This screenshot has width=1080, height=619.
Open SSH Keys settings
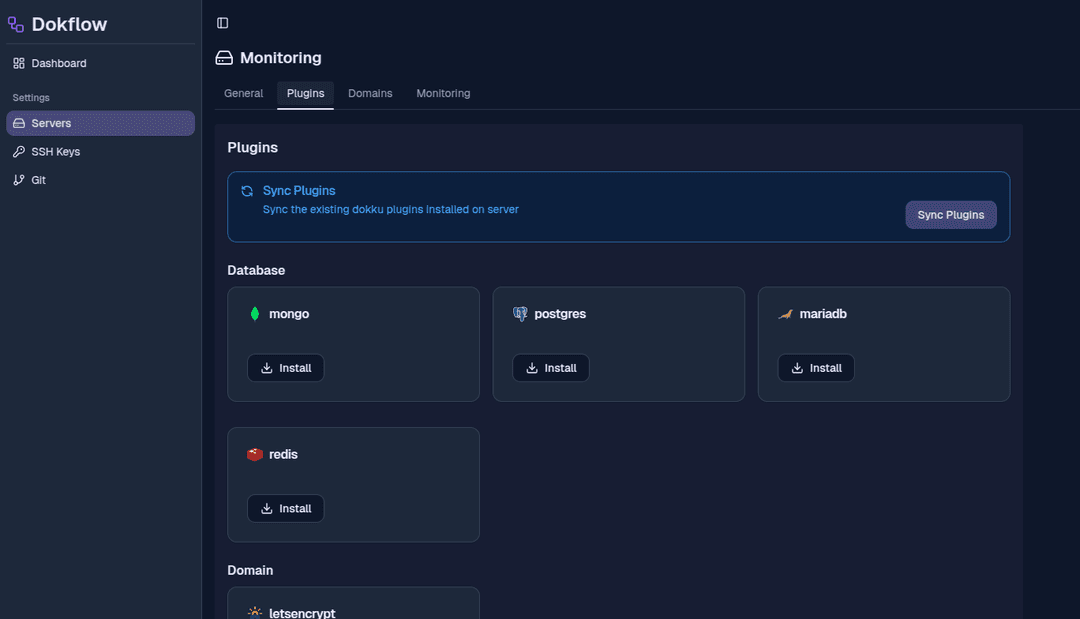pyautogui.click(x=101, y=151)
